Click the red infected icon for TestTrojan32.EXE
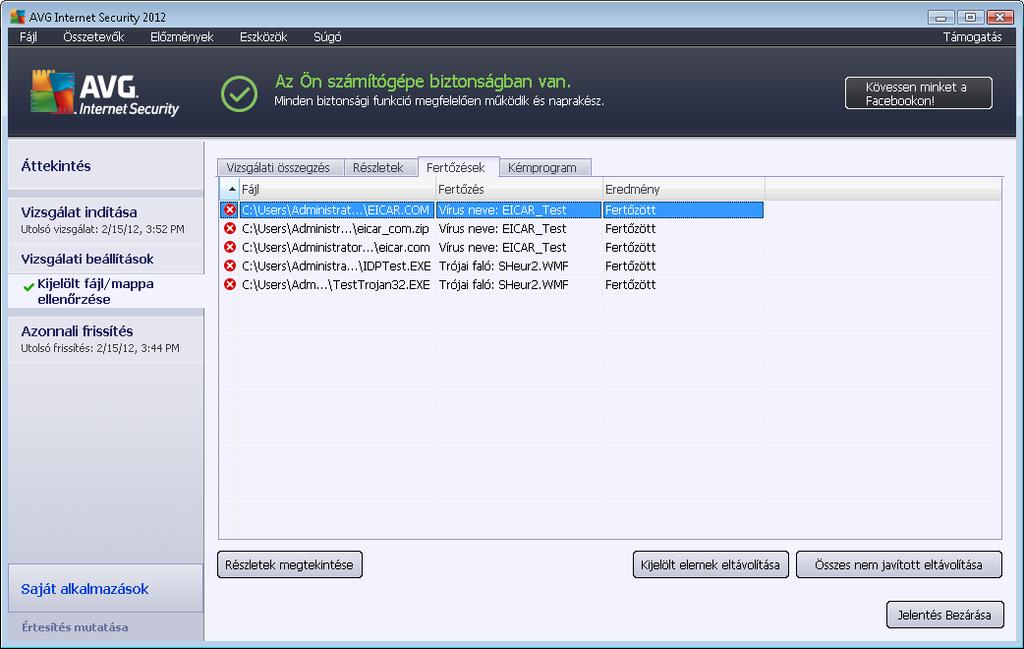 coord(230,284)
